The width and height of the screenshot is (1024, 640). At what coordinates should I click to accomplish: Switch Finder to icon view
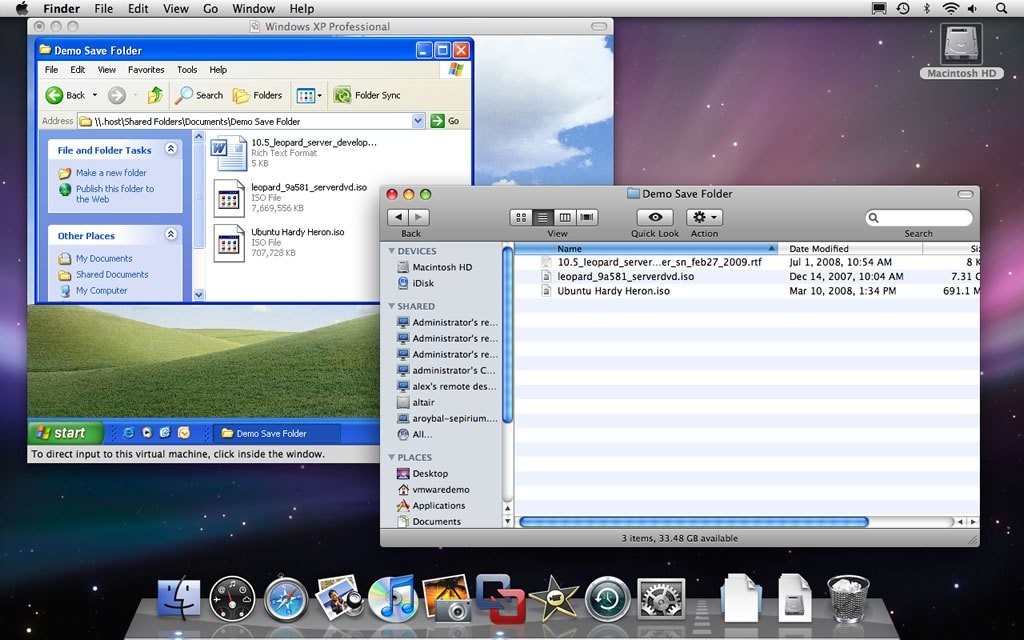(520, 216)
